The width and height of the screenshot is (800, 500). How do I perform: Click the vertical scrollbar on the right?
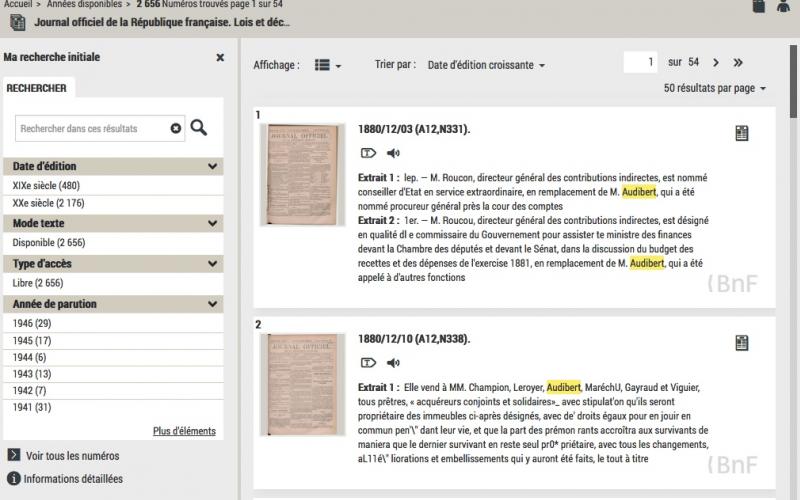pos(793,82)
